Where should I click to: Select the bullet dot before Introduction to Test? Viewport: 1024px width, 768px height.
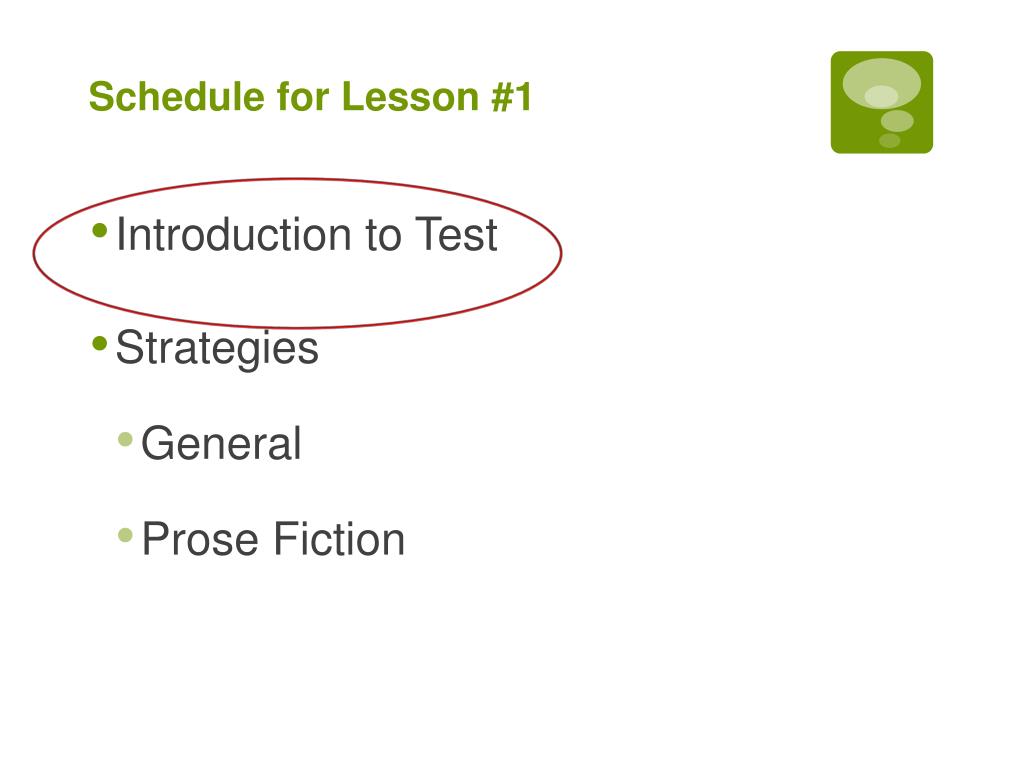pos(100,231)
